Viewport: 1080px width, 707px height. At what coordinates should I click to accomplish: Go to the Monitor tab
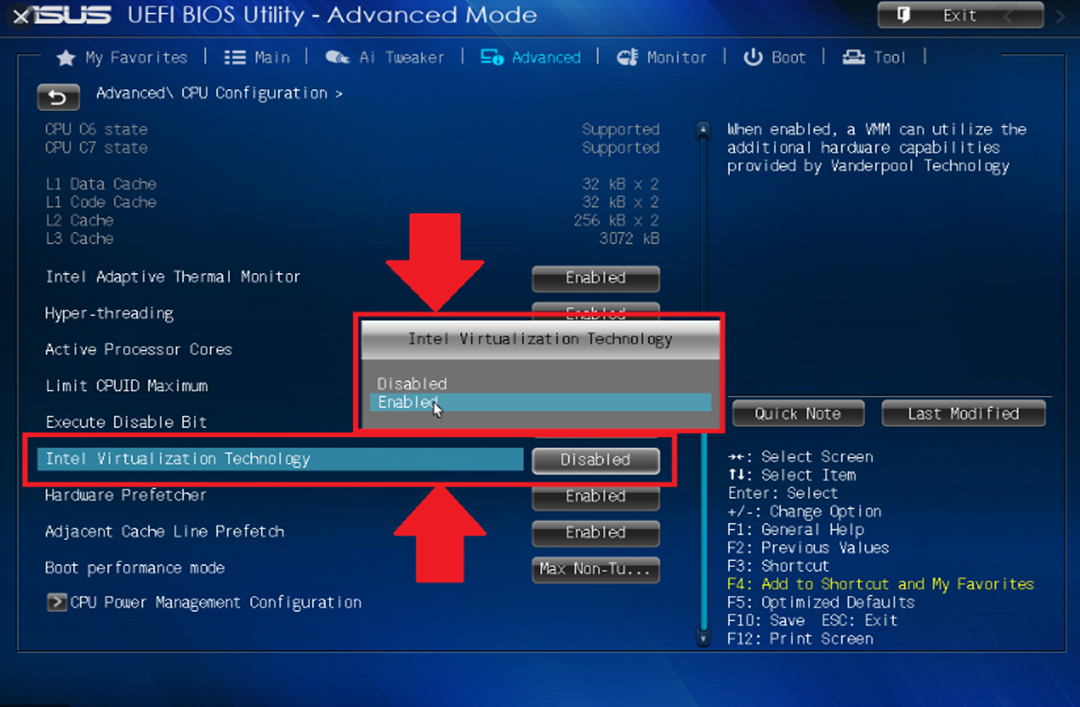click(661, 58)
